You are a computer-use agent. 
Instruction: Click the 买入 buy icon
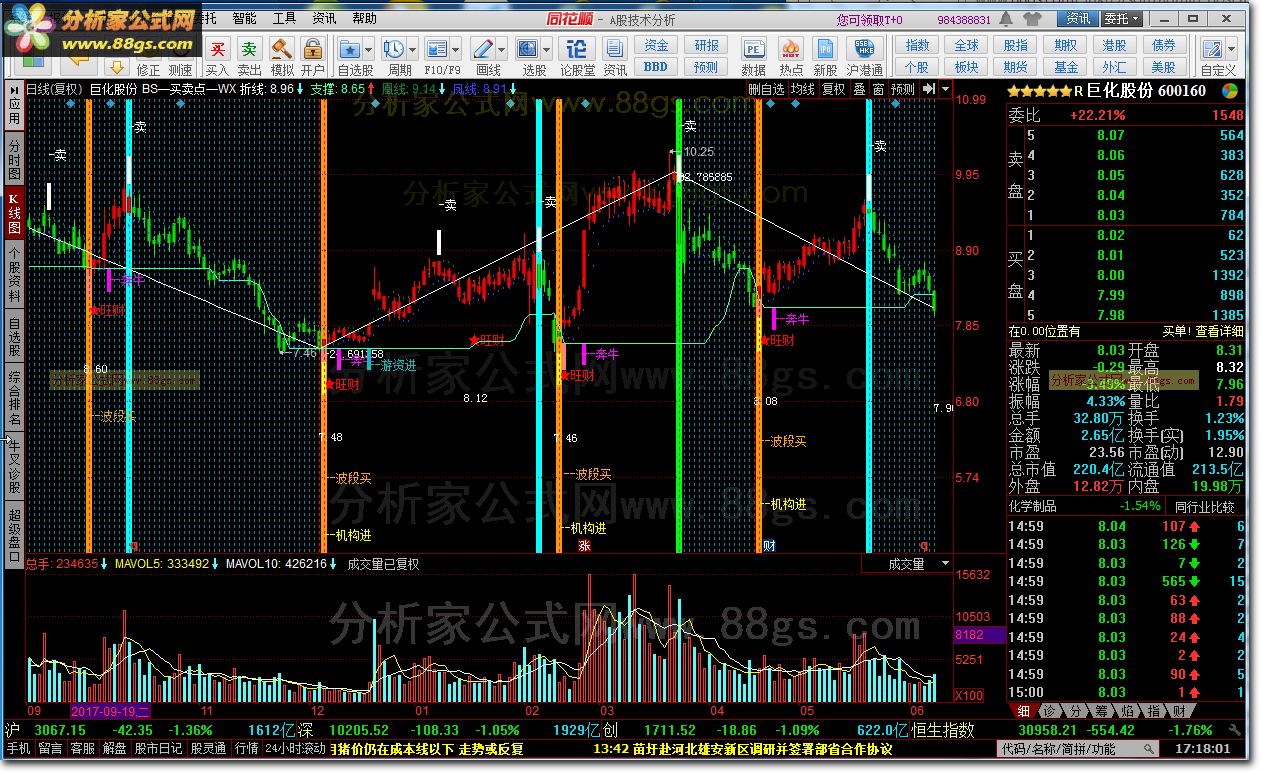[217, 50]
